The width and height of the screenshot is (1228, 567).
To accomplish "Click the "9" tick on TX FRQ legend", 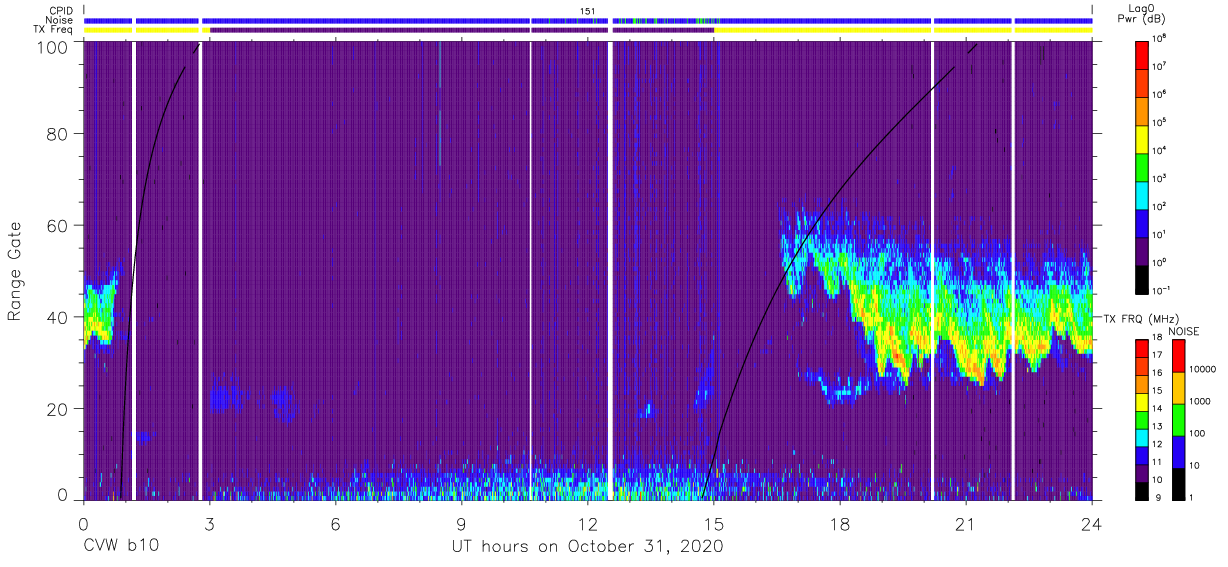I will [1160, 498].
